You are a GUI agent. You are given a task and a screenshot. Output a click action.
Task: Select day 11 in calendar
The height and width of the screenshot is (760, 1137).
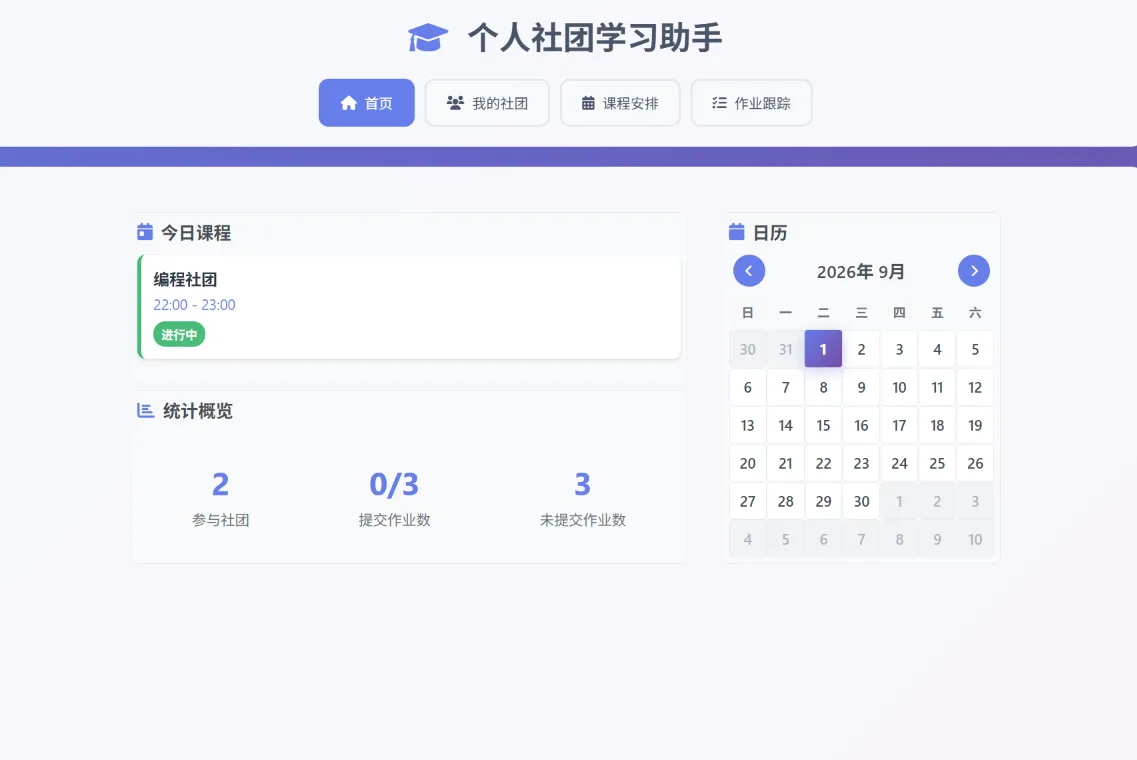[x=937, y=387]
